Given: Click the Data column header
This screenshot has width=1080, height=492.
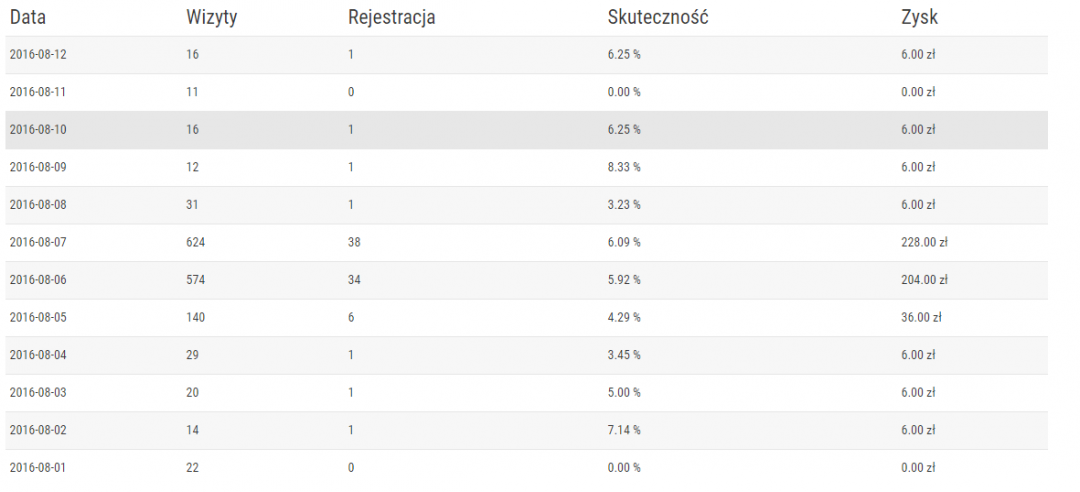Looking at the screenshot, I should click(28, 17).
